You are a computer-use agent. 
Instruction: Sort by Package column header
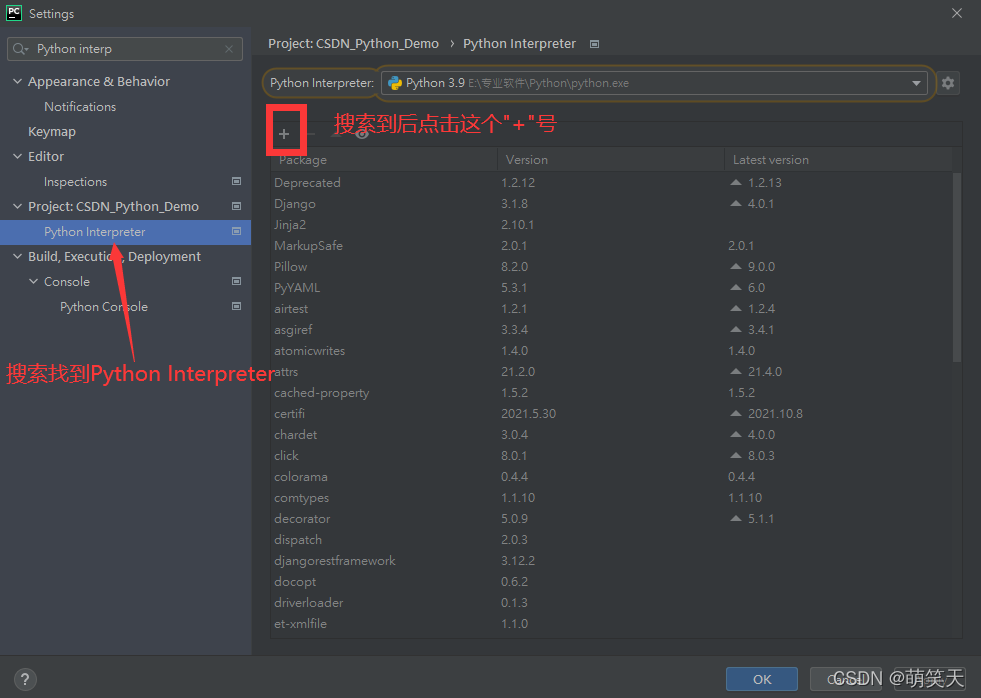click(384, 159)
